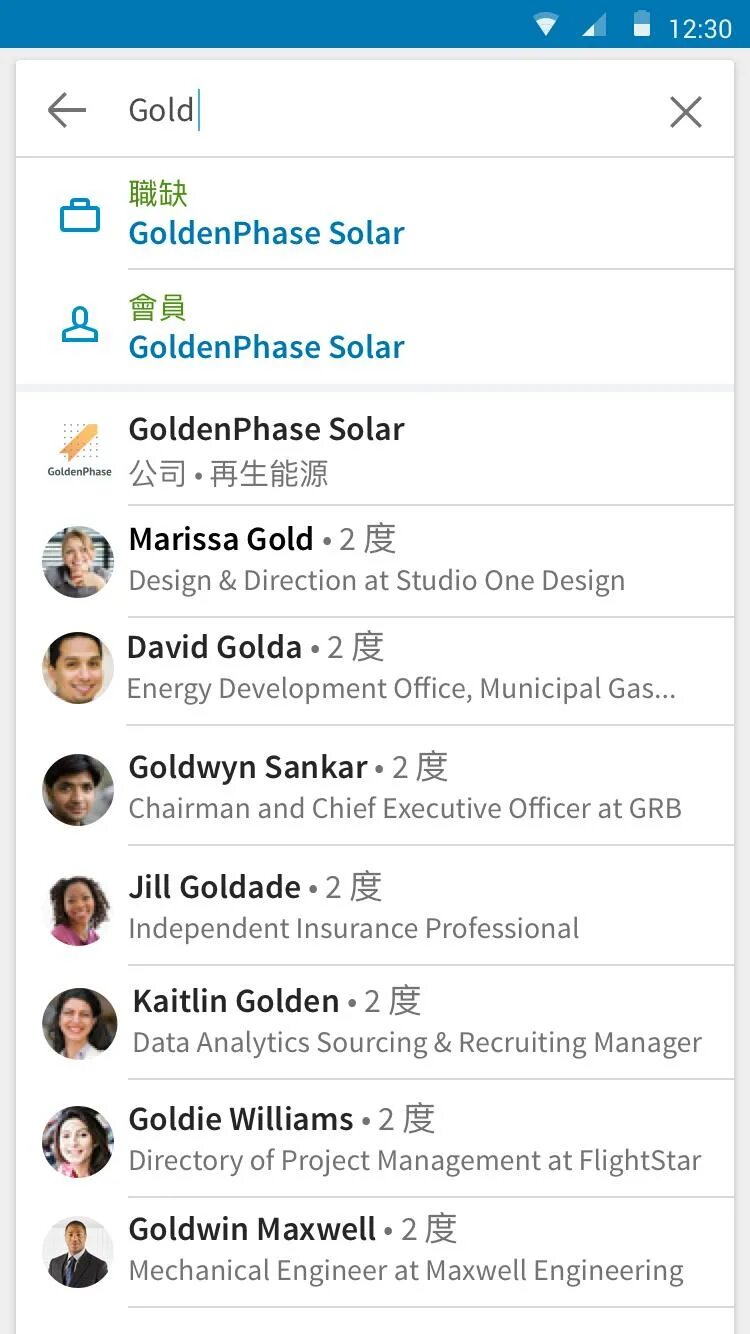The width and height of the screenshot is (750, 1334).
Task: Select Goldwyn Sankar's avatar
Action: tap(78, 789)
